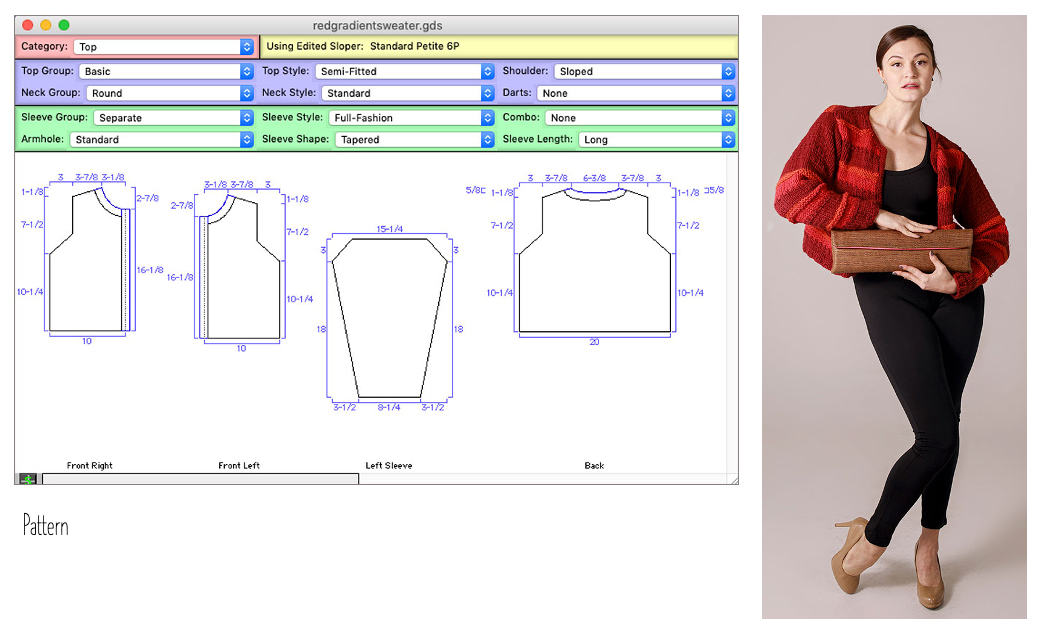Open the Category dropdown showing Top

(x=164, y=47)
